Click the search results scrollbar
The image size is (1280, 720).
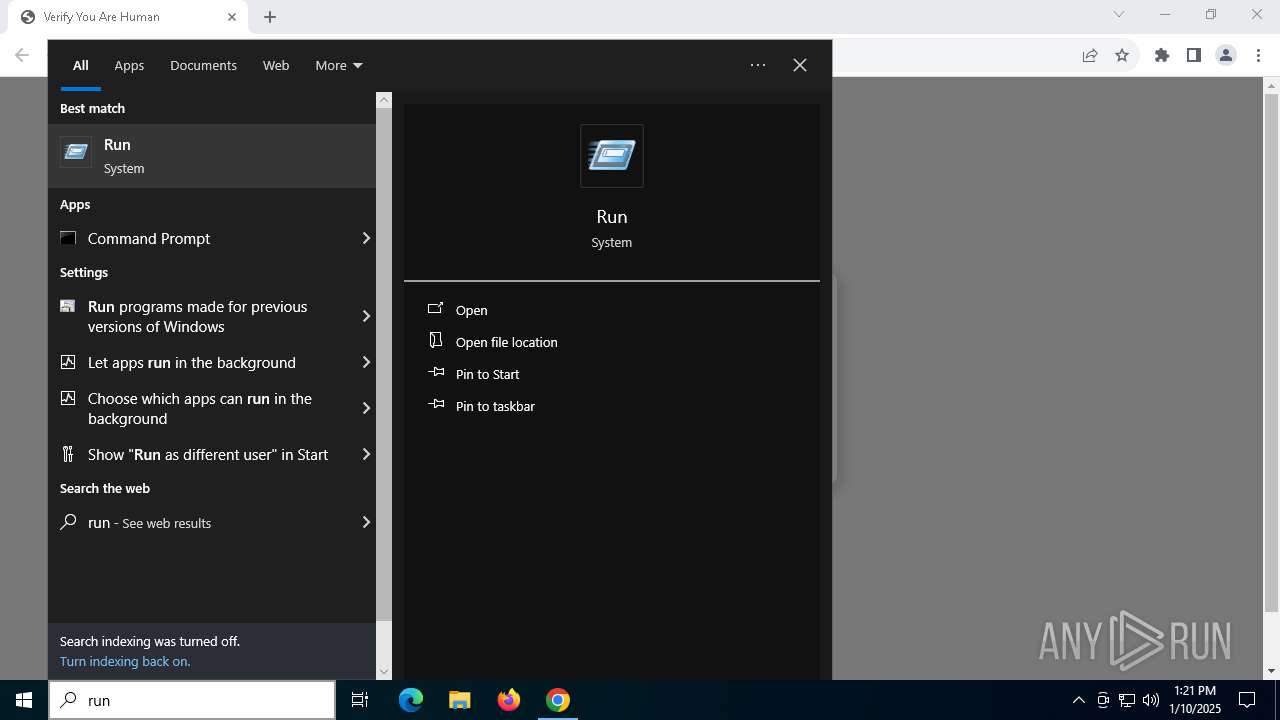pyautogui.click(x=384, y=364)
